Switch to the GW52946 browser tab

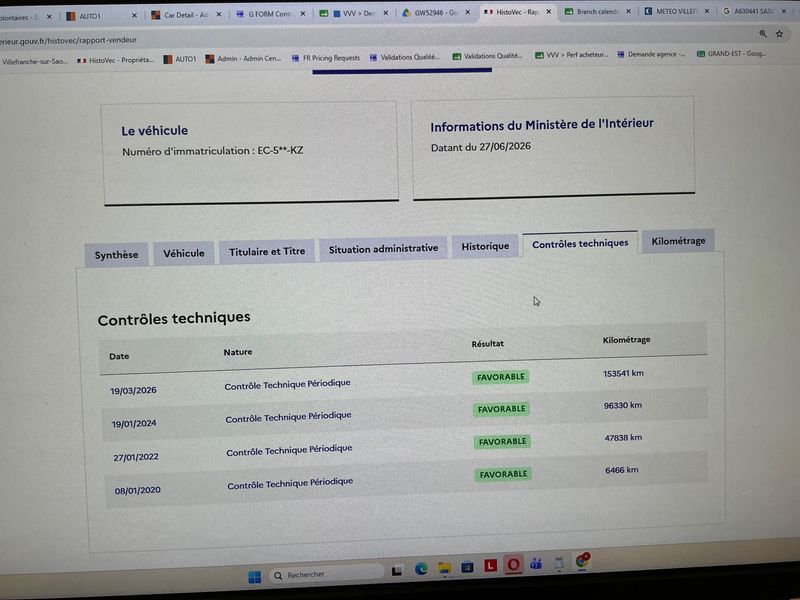point(435,13)
